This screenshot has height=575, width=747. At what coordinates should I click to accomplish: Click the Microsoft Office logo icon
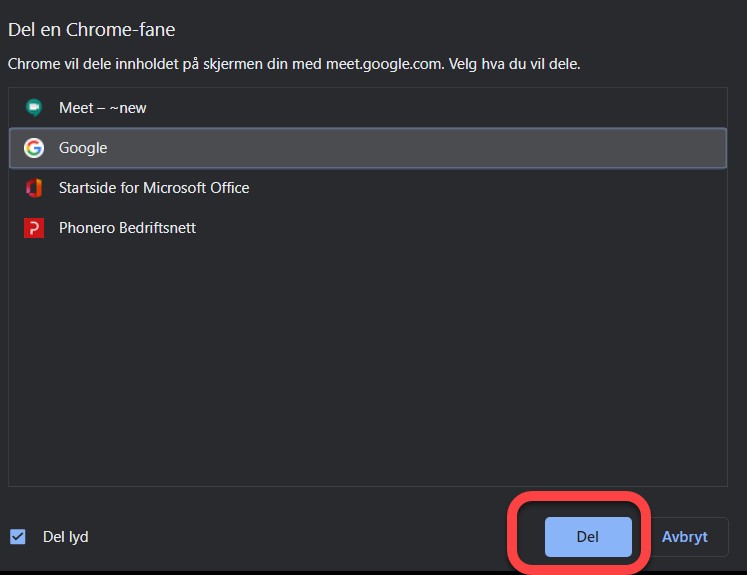pyautogui.click(x=34, y=188)
